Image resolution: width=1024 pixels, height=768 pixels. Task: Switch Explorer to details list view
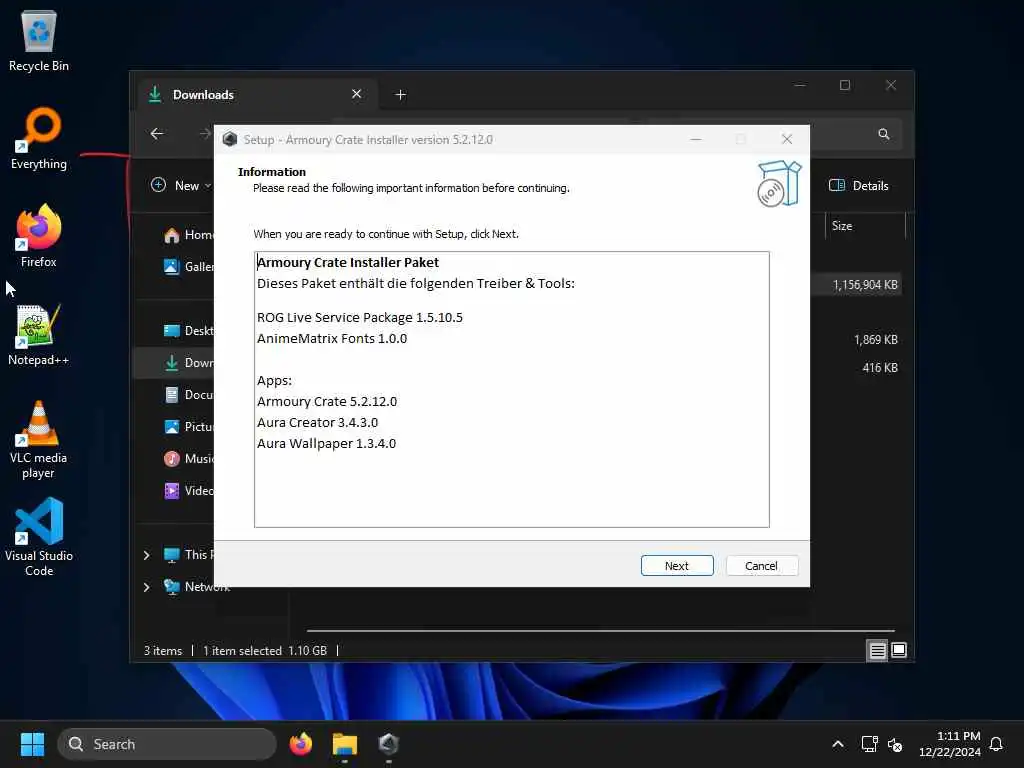[877, 650]
